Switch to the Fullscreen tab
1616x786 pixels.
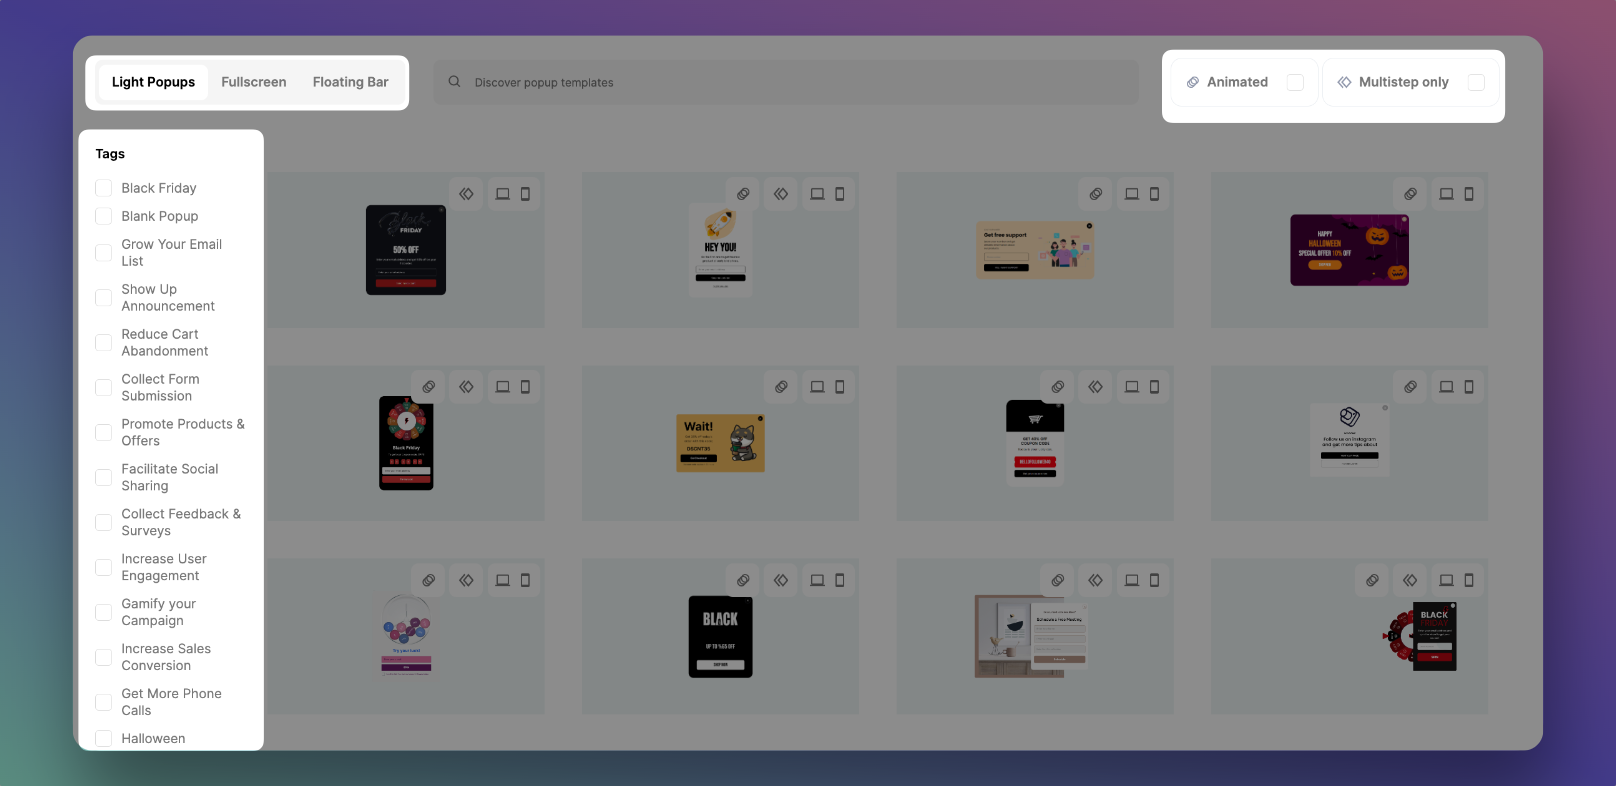coord(254,82)
